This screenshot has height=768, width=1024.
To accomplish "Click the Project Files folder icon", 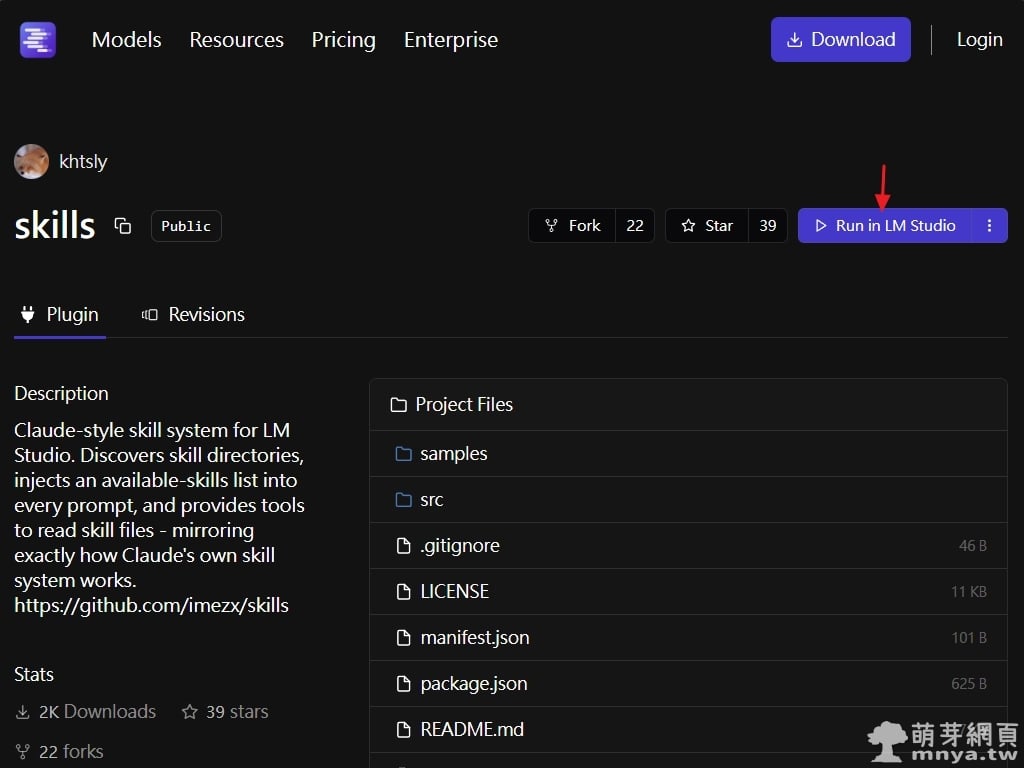I will coord(398,405).
